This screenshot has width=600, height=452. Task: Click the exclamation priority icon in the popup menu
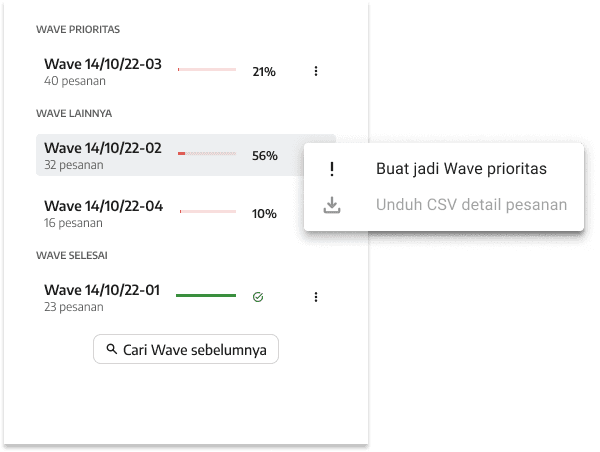click(332, 169)
